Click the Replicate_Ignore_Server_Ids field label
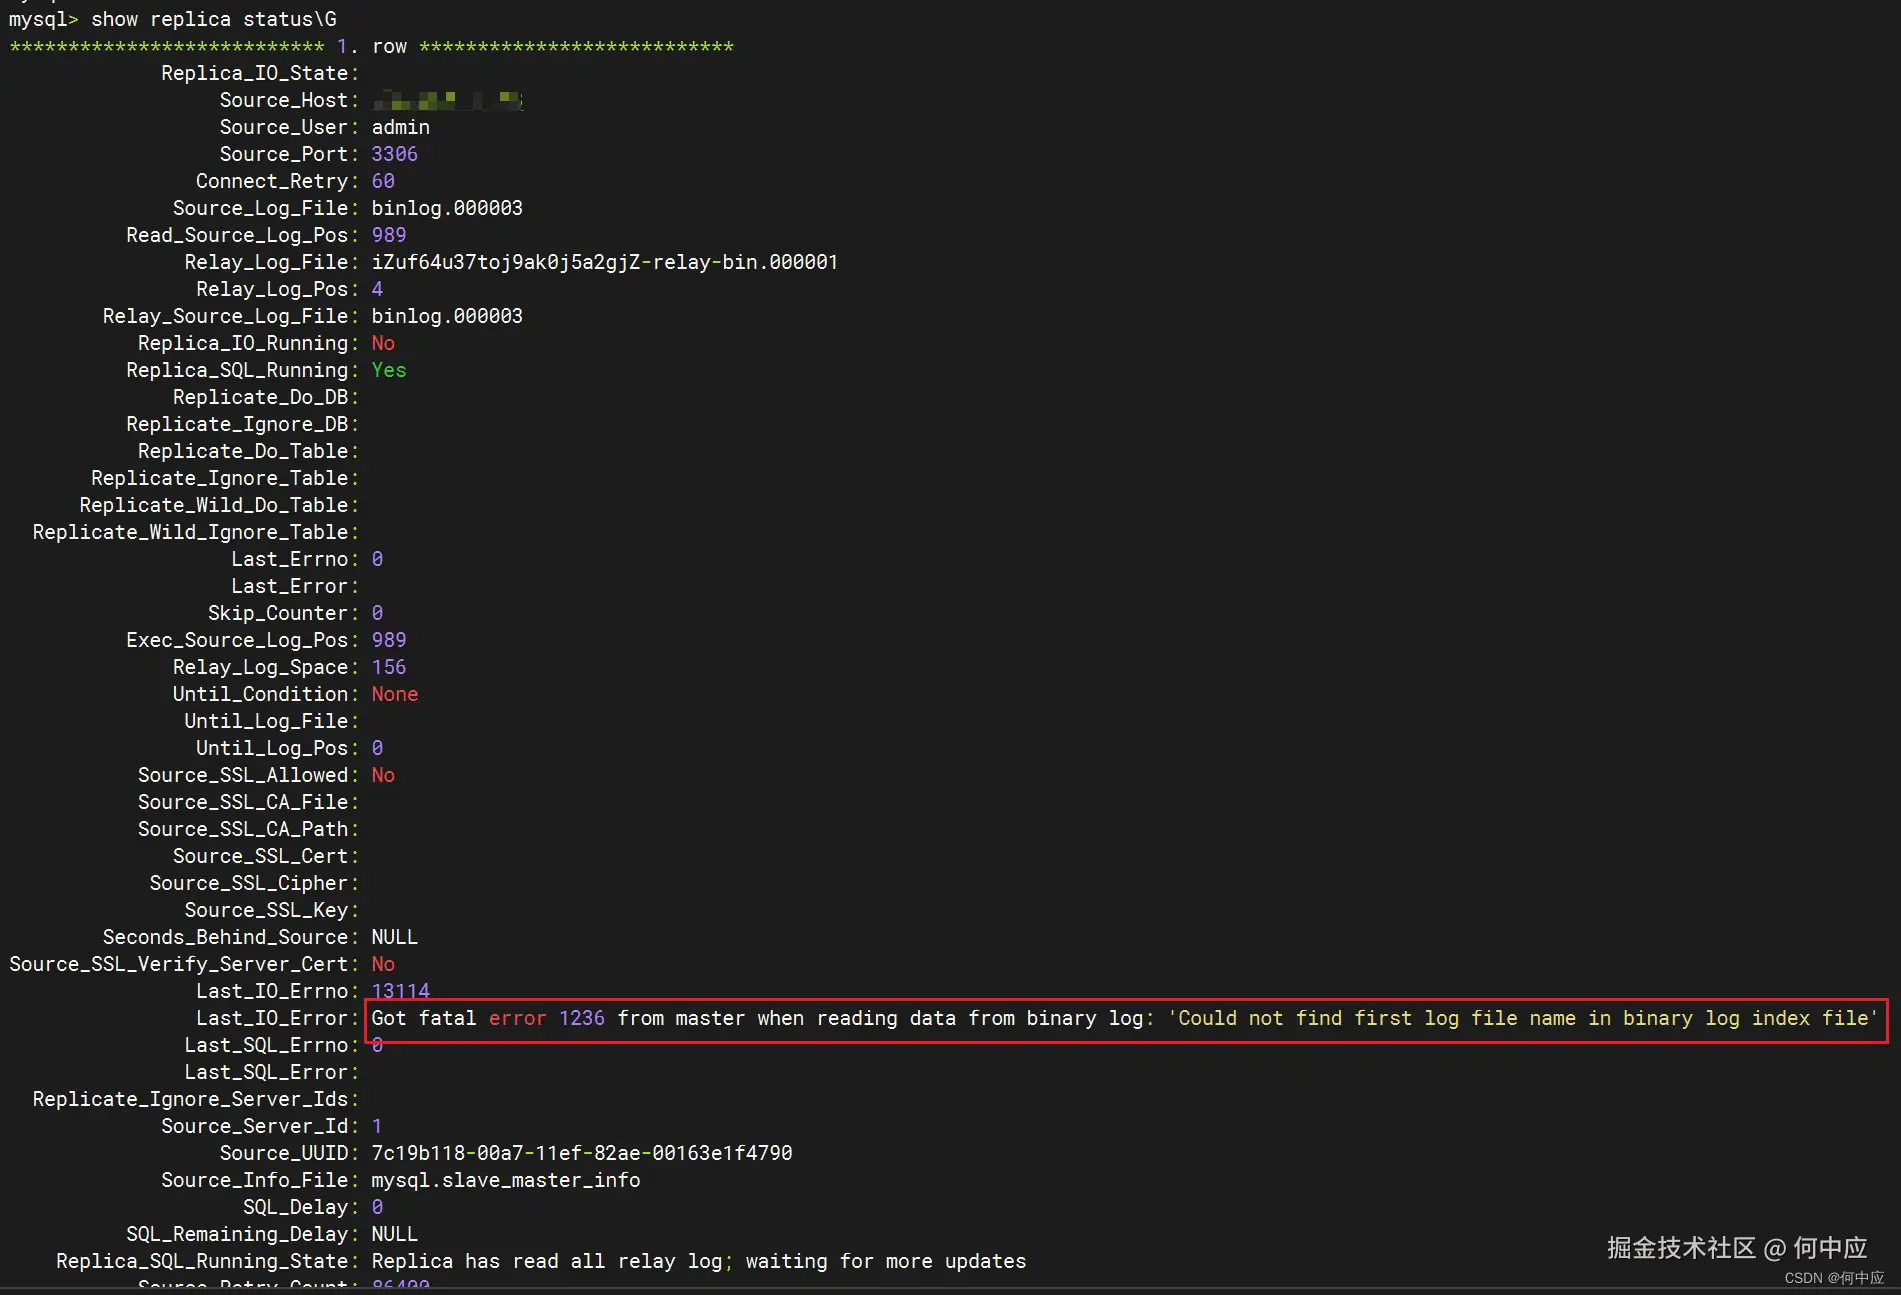The image size is (1901, 1295). (x=196, y=1099)
